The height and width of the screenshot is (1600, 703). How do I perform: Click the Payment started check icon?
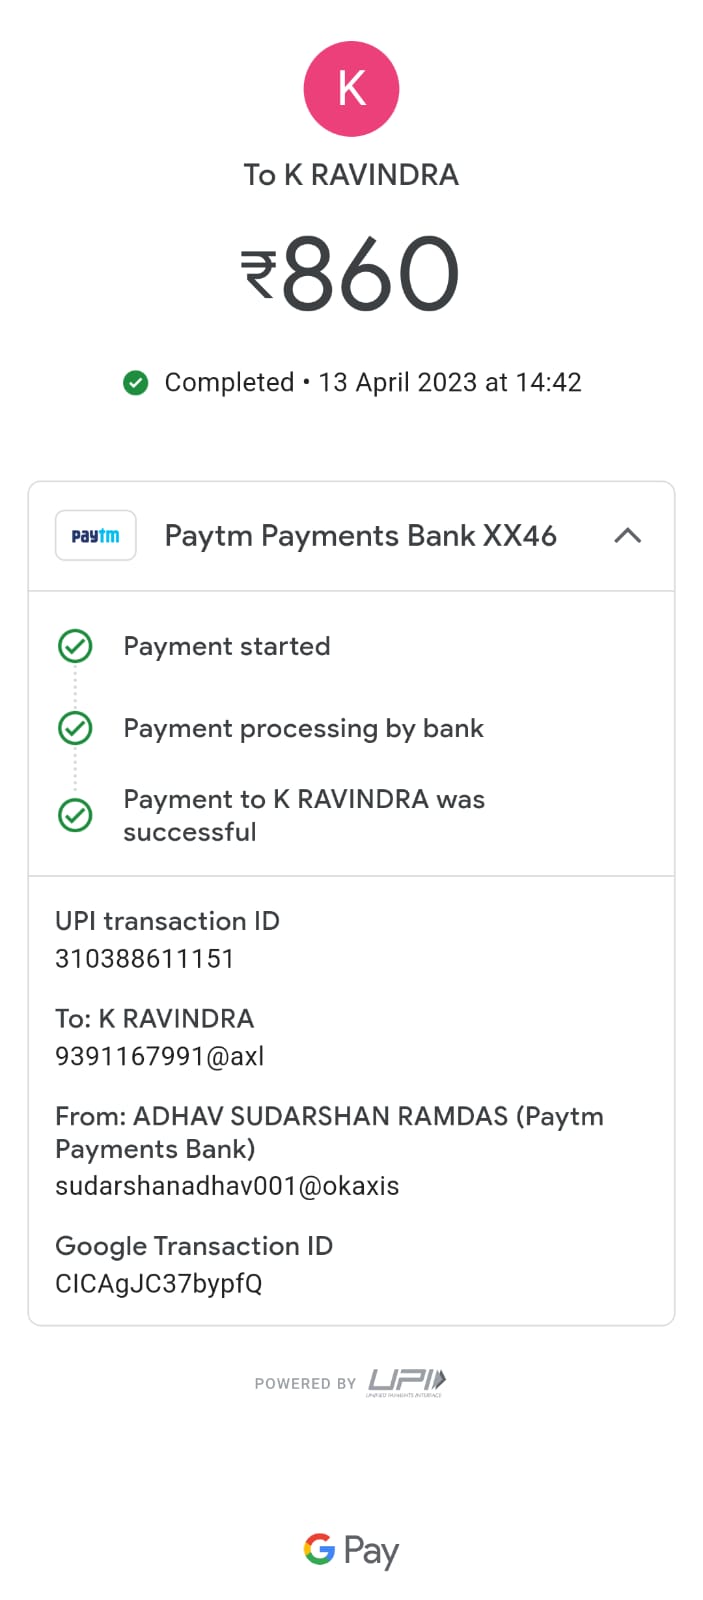[75, 647]
